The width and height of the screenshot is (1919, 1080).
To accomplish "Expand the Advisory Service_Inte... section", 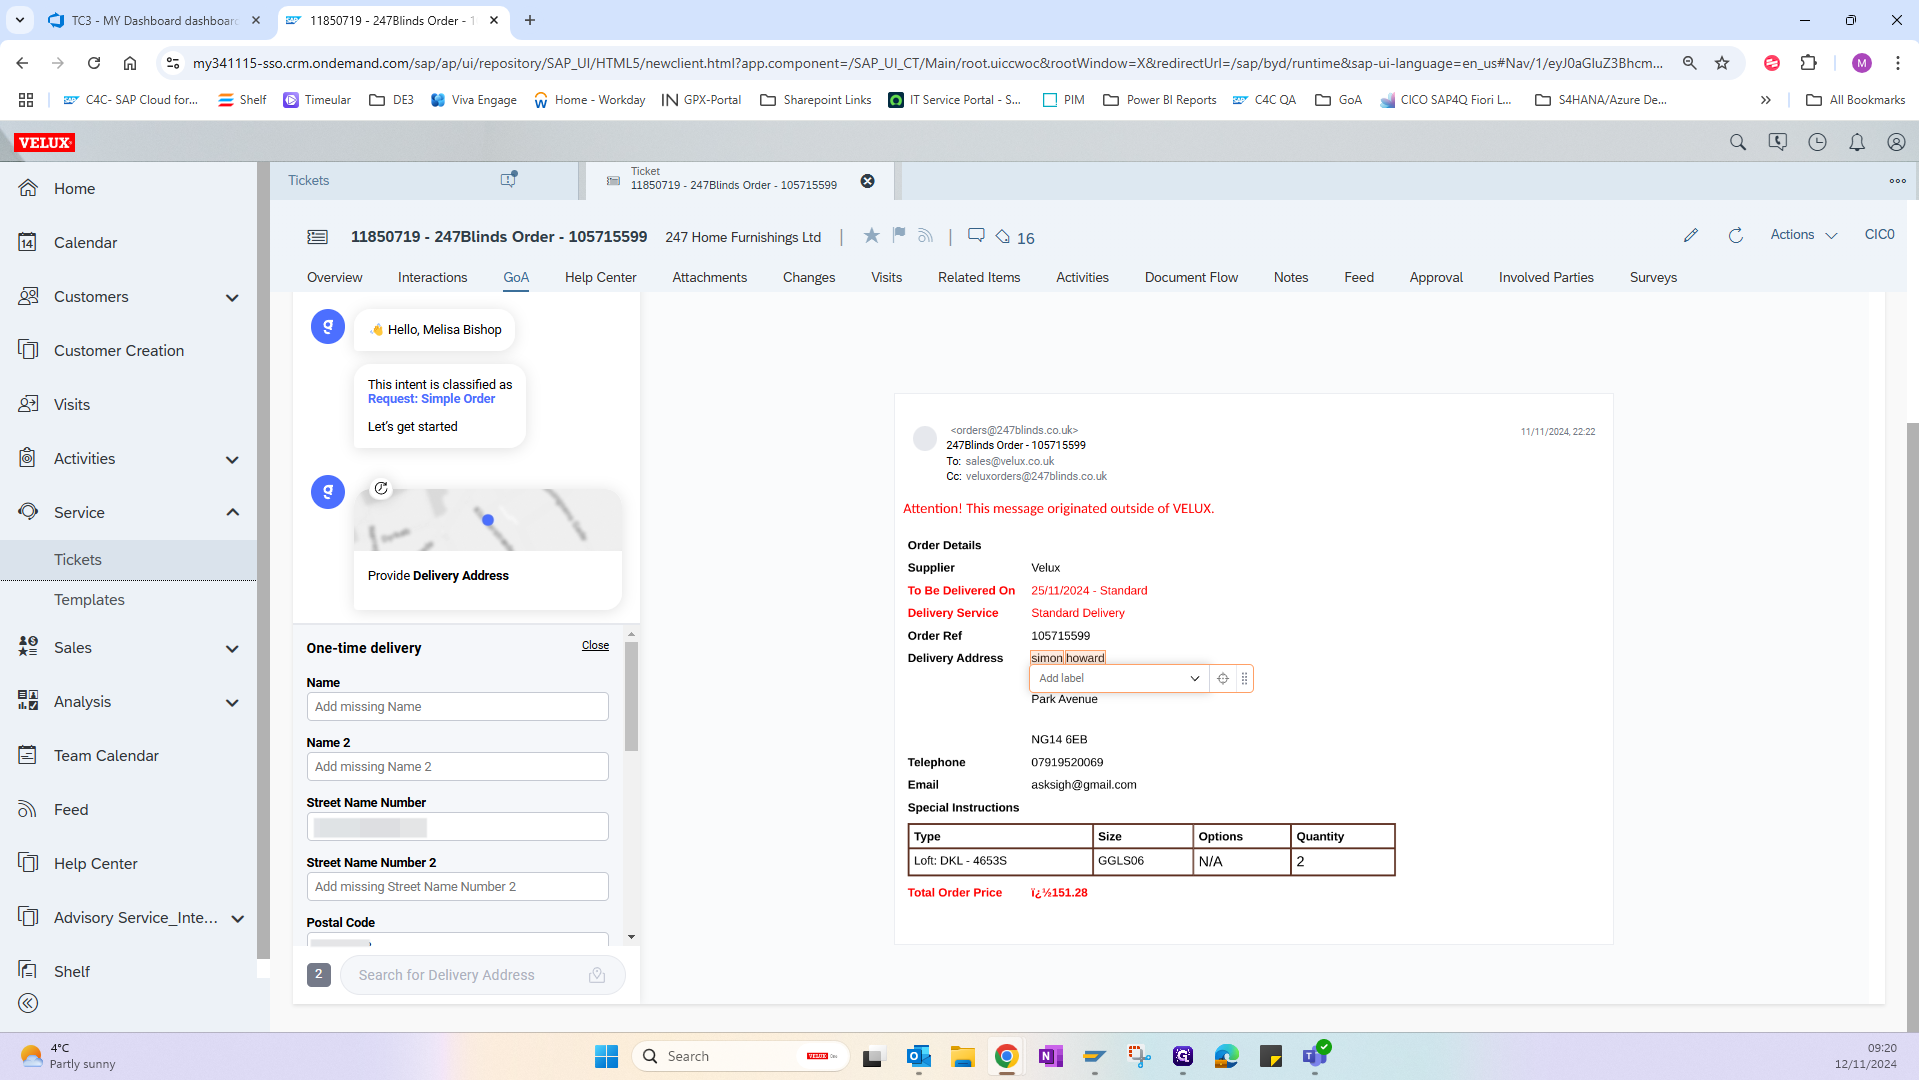I will (x=237, y=919).
